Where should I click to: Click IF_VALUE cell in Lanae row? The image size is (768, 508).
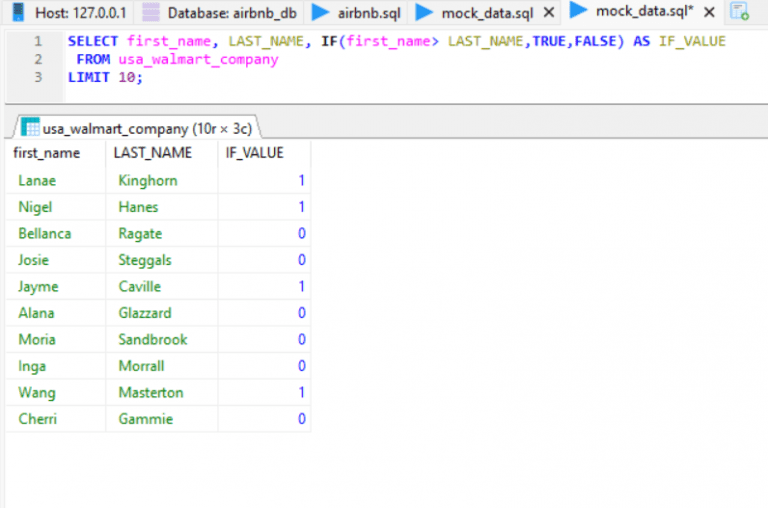click(264, 180)
